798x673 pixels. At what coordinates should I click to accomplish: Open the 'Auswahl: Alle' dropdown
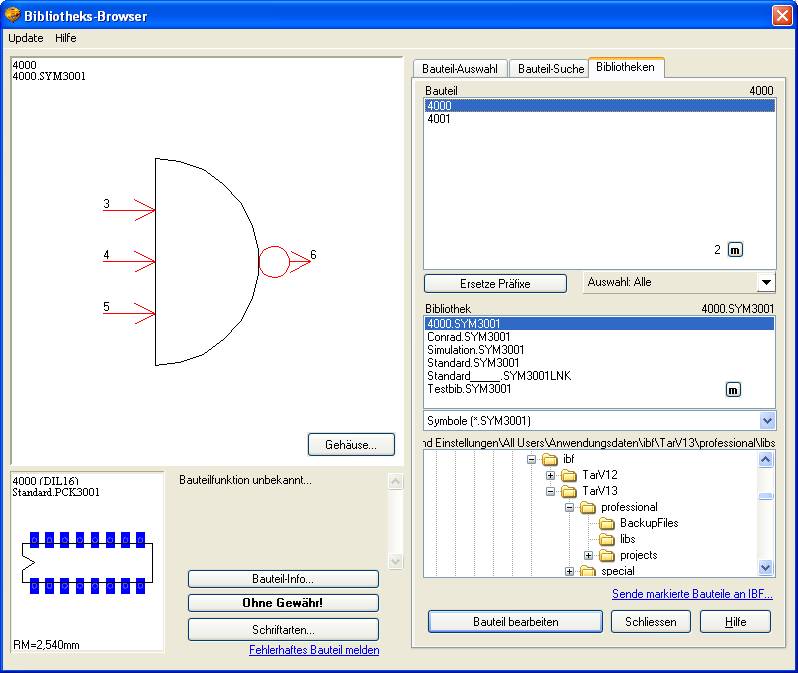click(766, 283)
